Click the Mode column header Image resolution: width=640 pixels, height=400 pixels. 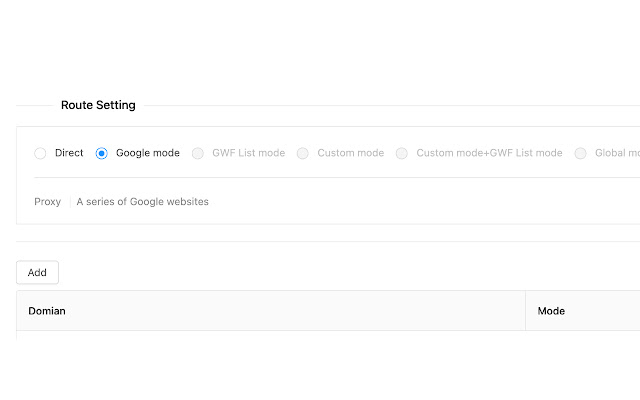tap(551, 311)
